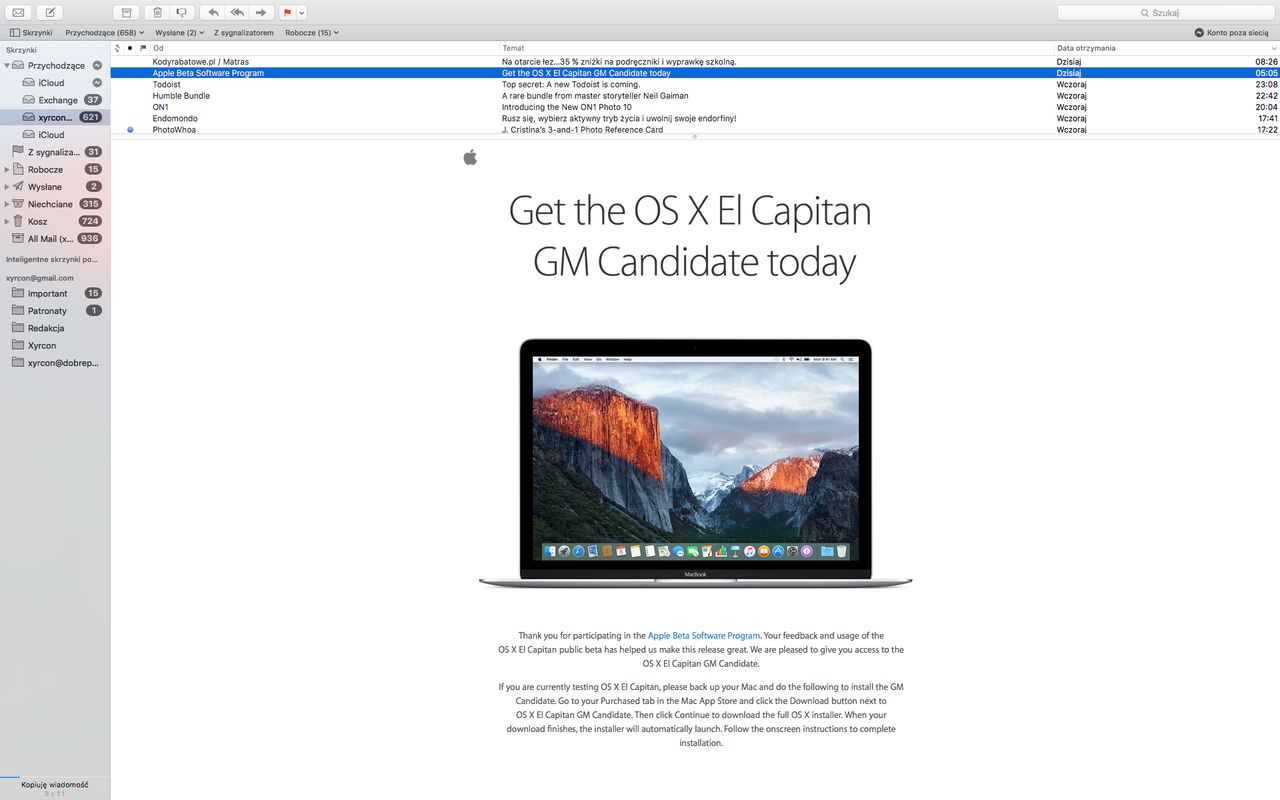Compose a new message with pencil icon
This screenshot has height=800, width=1280.
click(50, 12)
